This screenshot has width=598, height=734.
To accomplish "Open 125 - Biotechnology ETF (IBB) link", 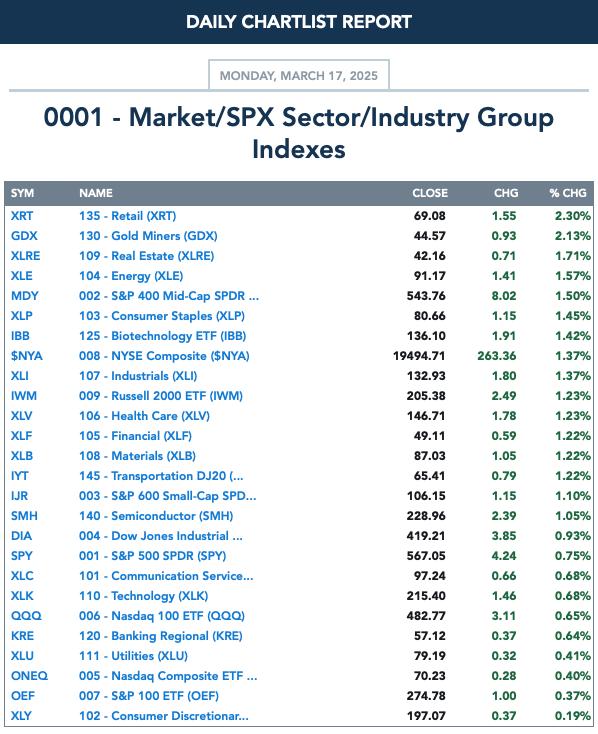I will [x=162, y=336].
